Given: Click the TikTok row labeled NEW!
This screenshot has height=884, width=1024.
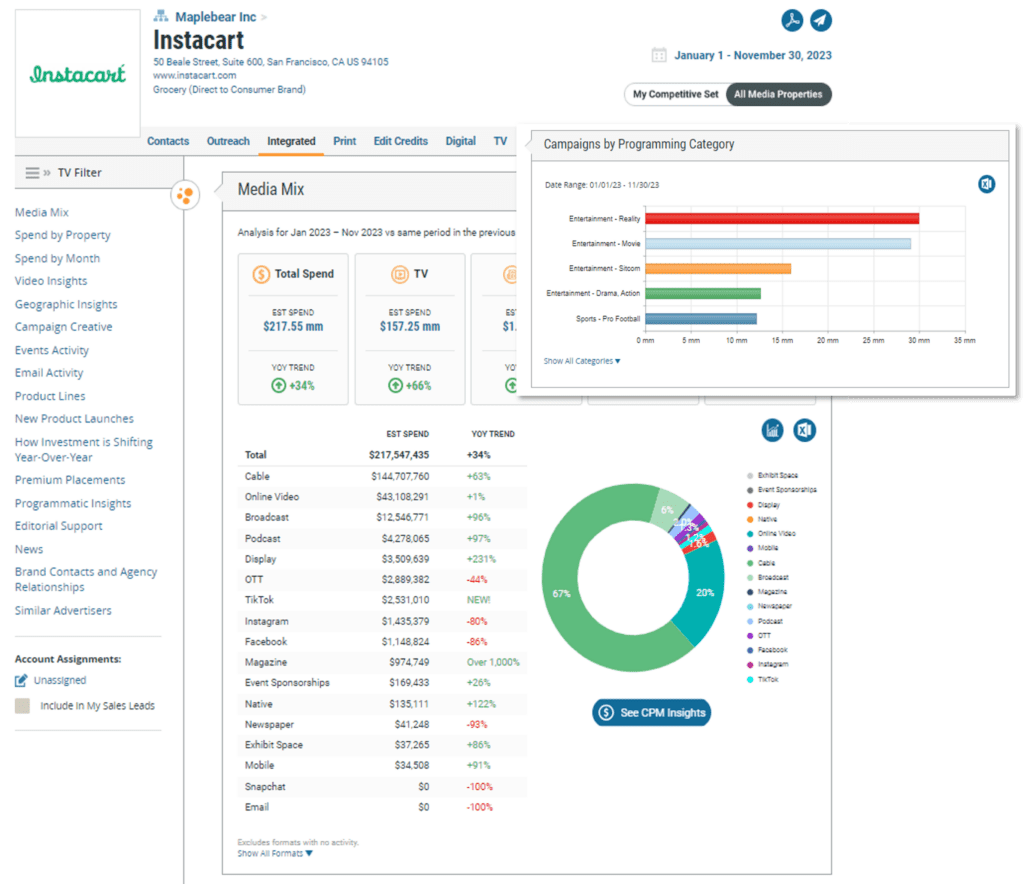Looking at the screenshot, I should [x=382, y=600].
